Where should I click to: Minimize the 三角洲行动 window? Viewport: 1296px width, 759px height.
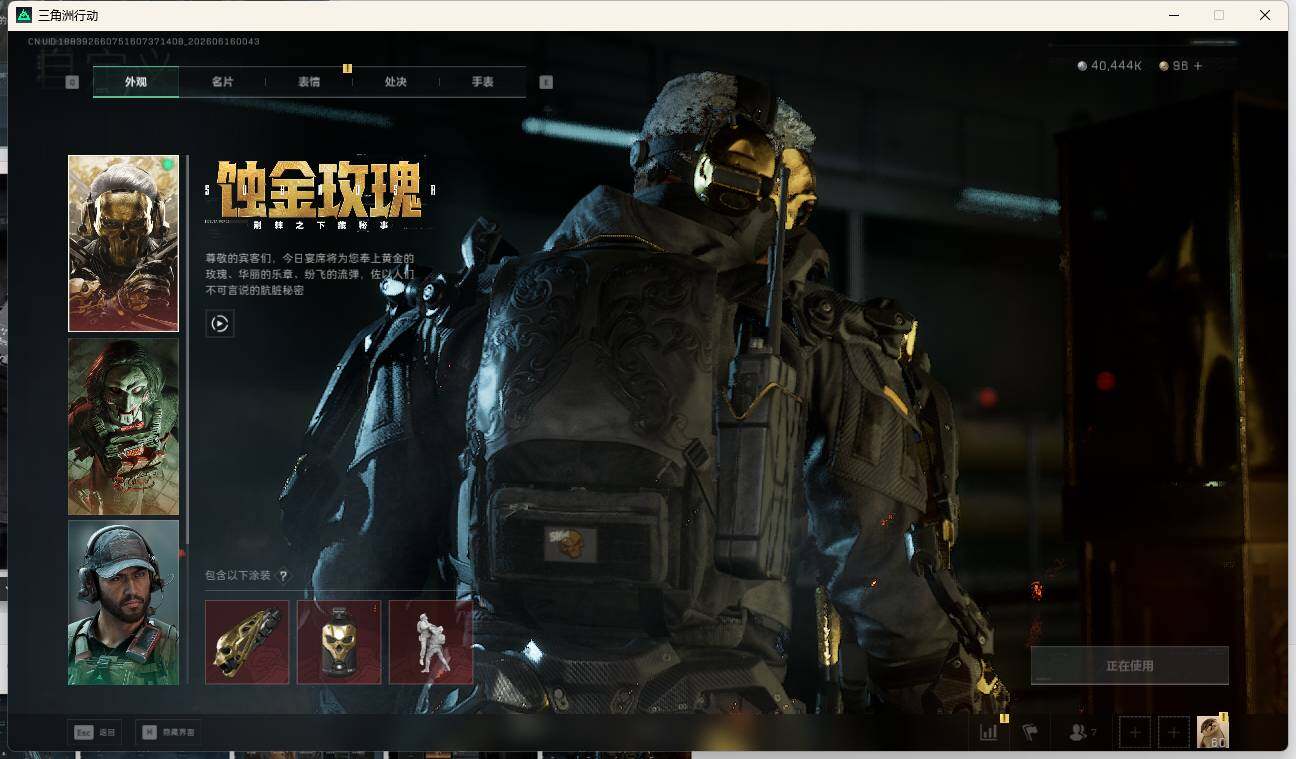tap(1173, 15)
